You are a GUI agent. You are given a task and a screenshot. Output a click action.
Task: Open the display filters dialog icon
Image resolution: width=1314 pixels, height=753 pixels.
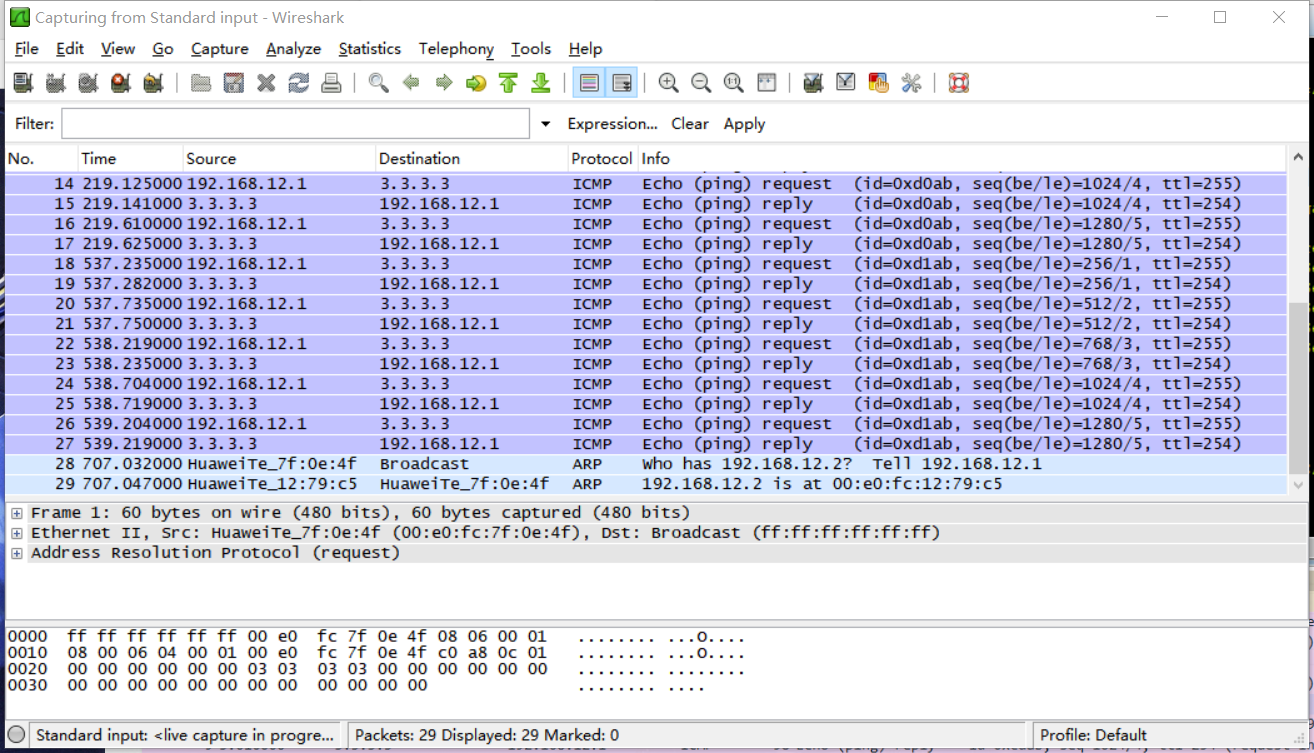pyautogui.click(x=846, y=83)
